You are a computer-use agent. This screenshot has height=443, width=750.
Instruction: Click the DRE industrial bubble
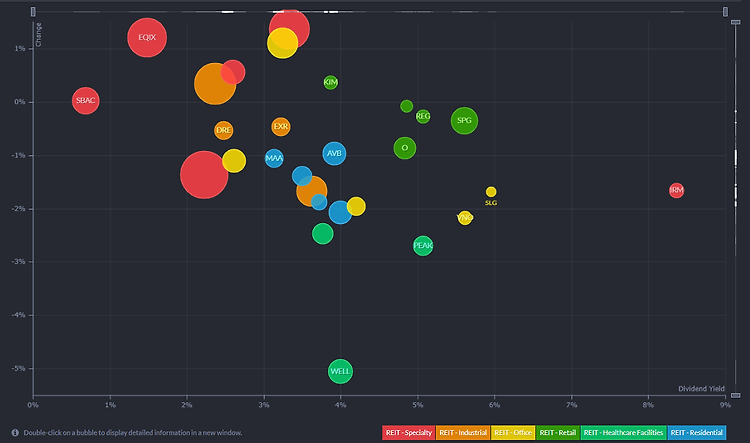point(223,130)
